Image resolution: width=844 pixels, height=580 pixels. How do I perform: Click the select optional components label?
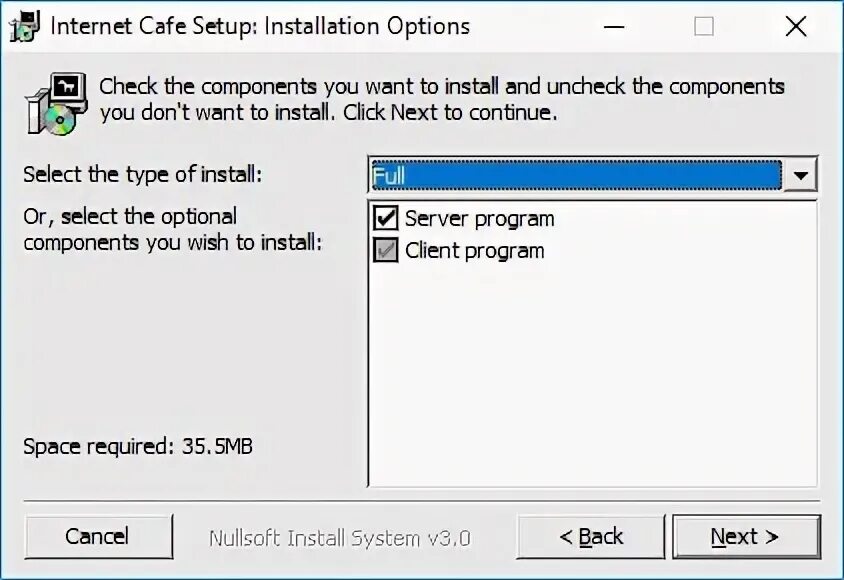click(x=172, y=229)
